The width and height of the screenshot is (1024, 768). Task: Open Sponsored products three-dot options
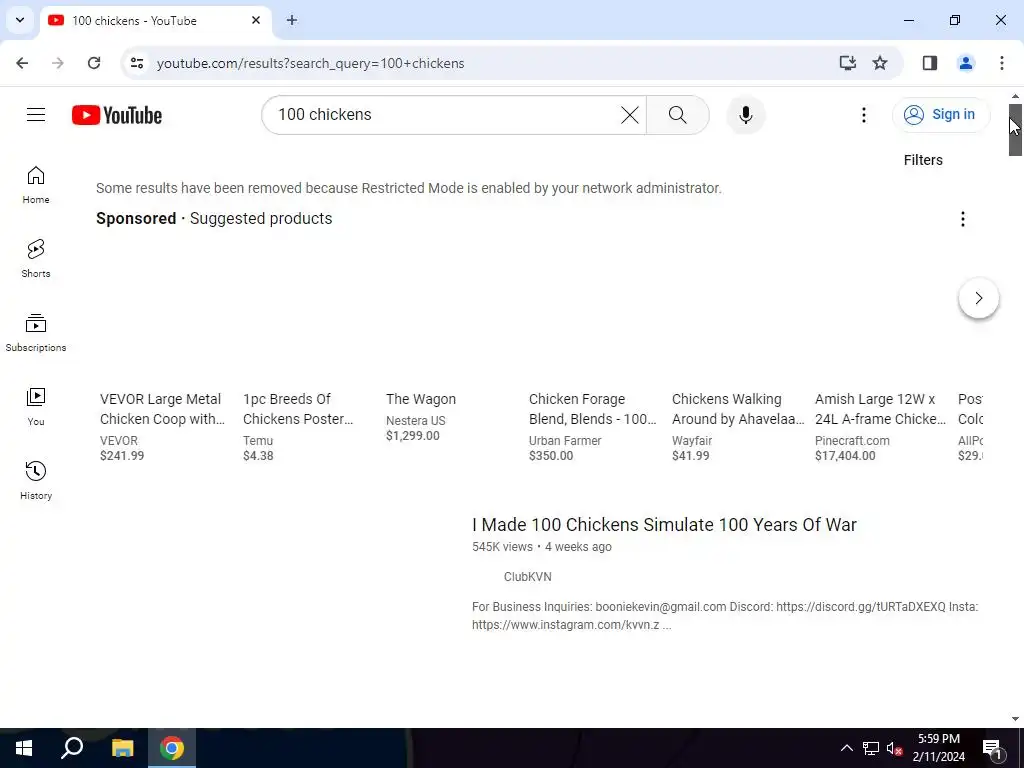(962, 219)
